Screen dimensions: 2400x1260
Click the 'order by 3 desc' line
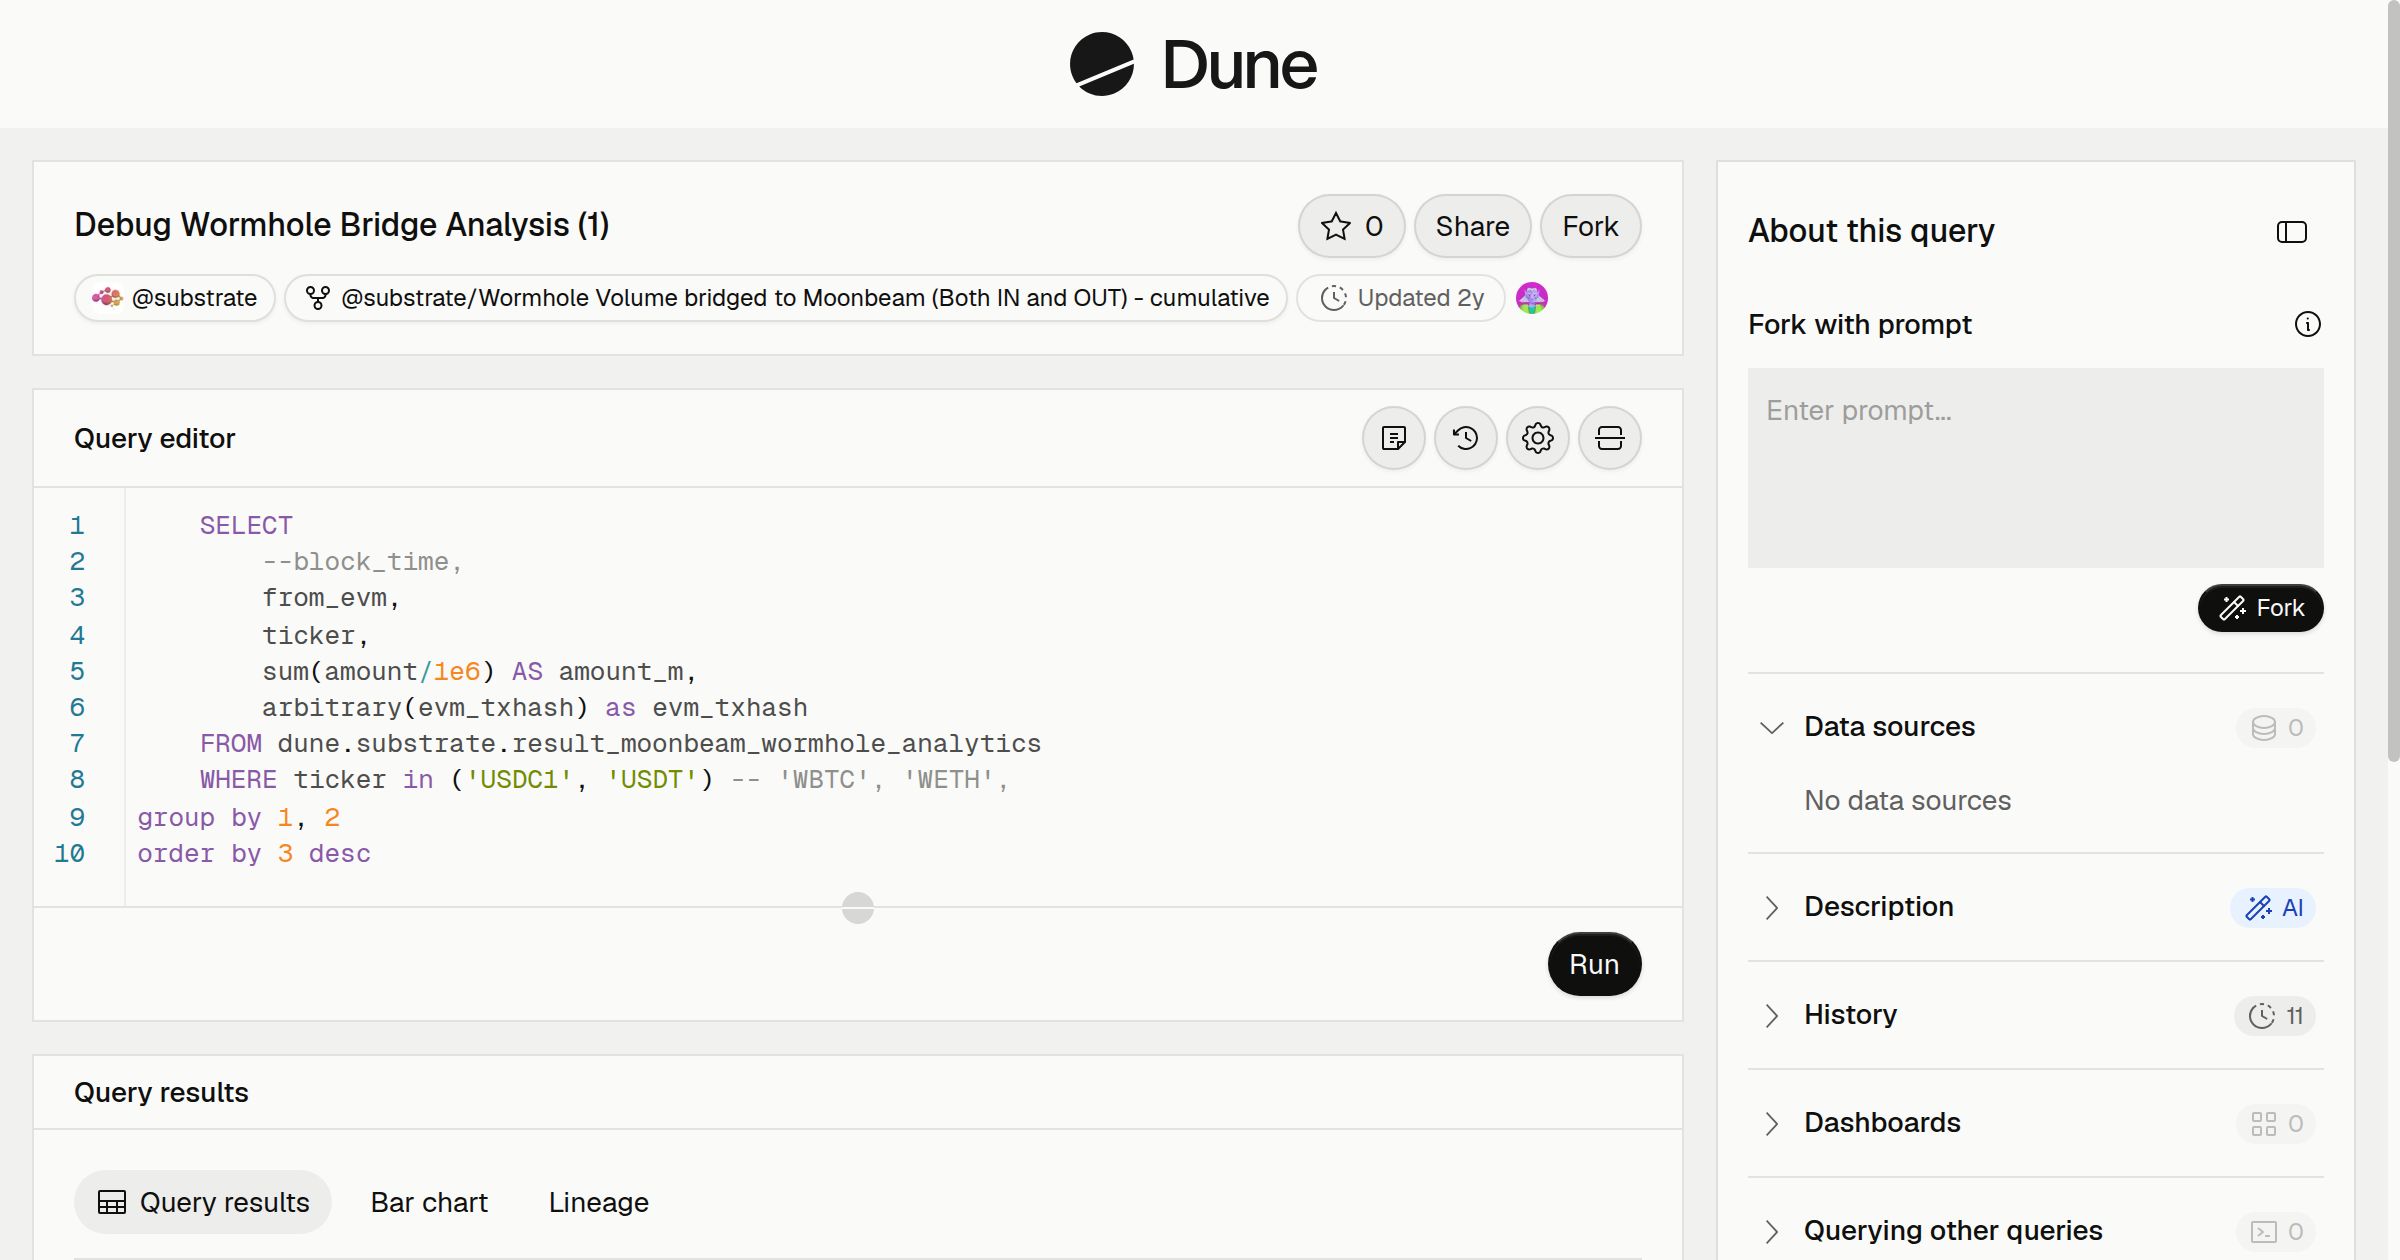pos(254,854)
